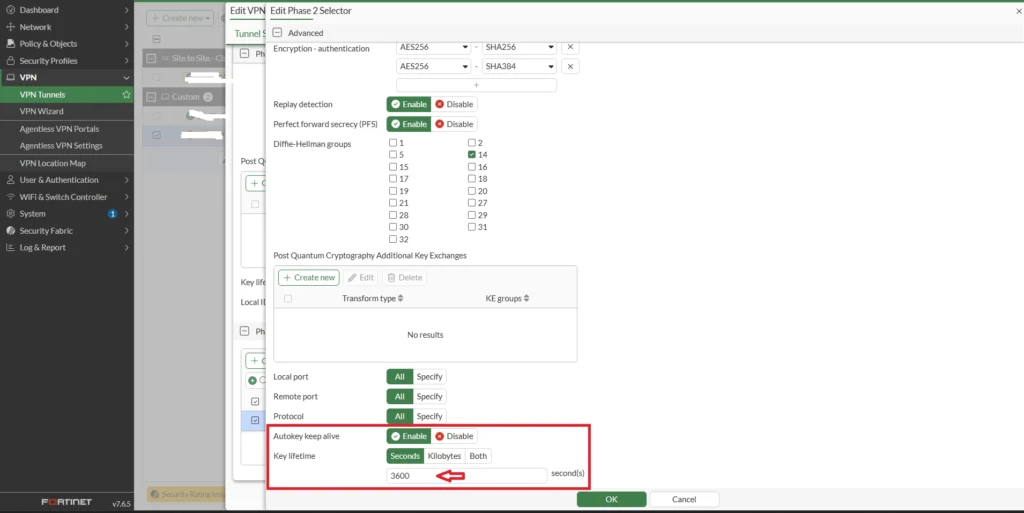Open AES256 dropdown paired with SHA256

tap(434, 47)
